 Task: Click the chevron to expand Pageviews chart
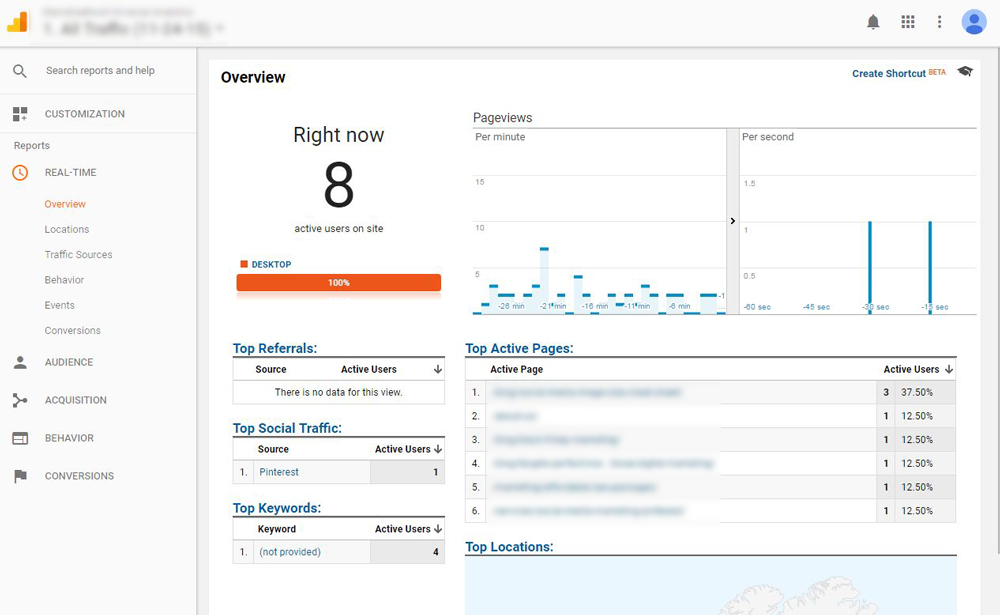tap(732, 221)
